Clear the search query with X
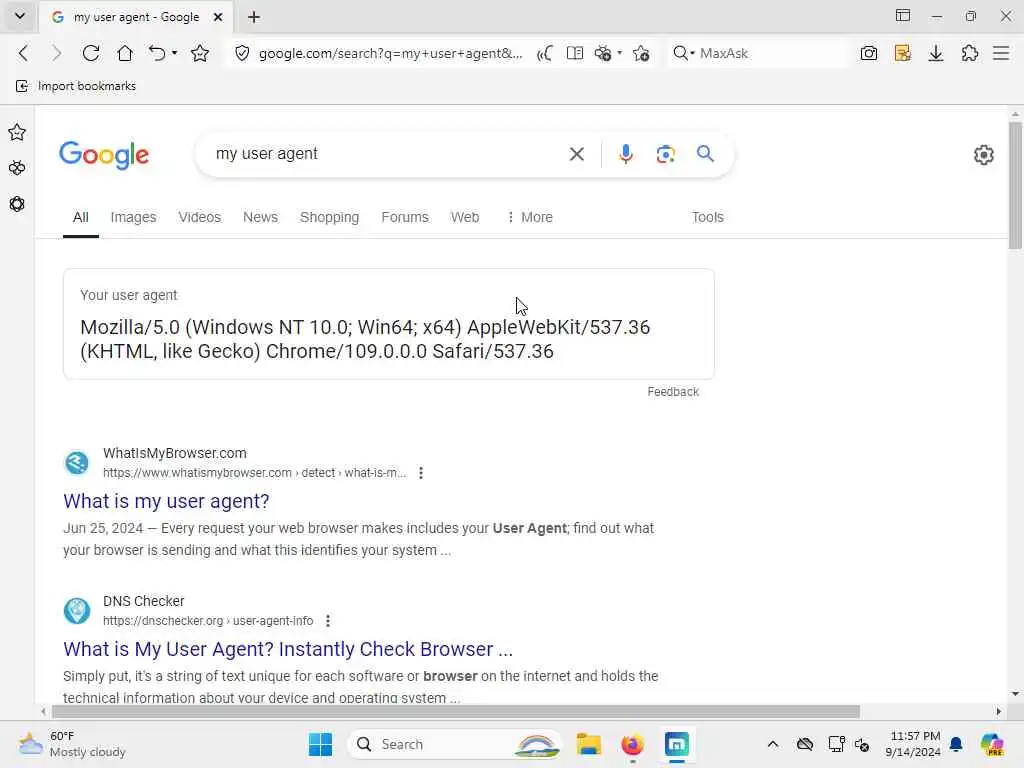This screenshot has width=1024, height=768. 577,154
